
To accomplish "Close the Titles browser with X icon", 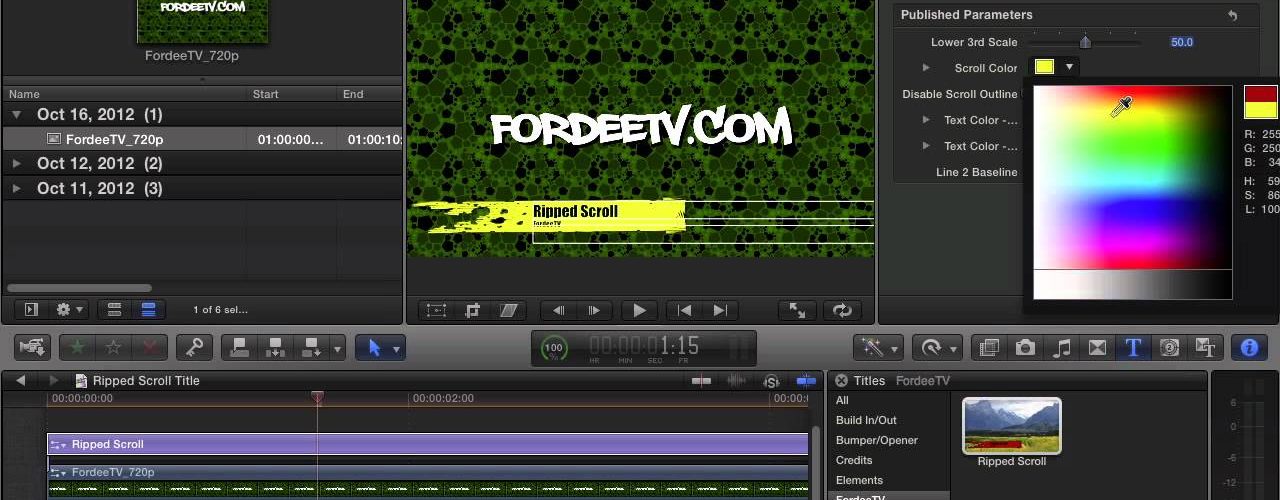I will click(842, 381).
